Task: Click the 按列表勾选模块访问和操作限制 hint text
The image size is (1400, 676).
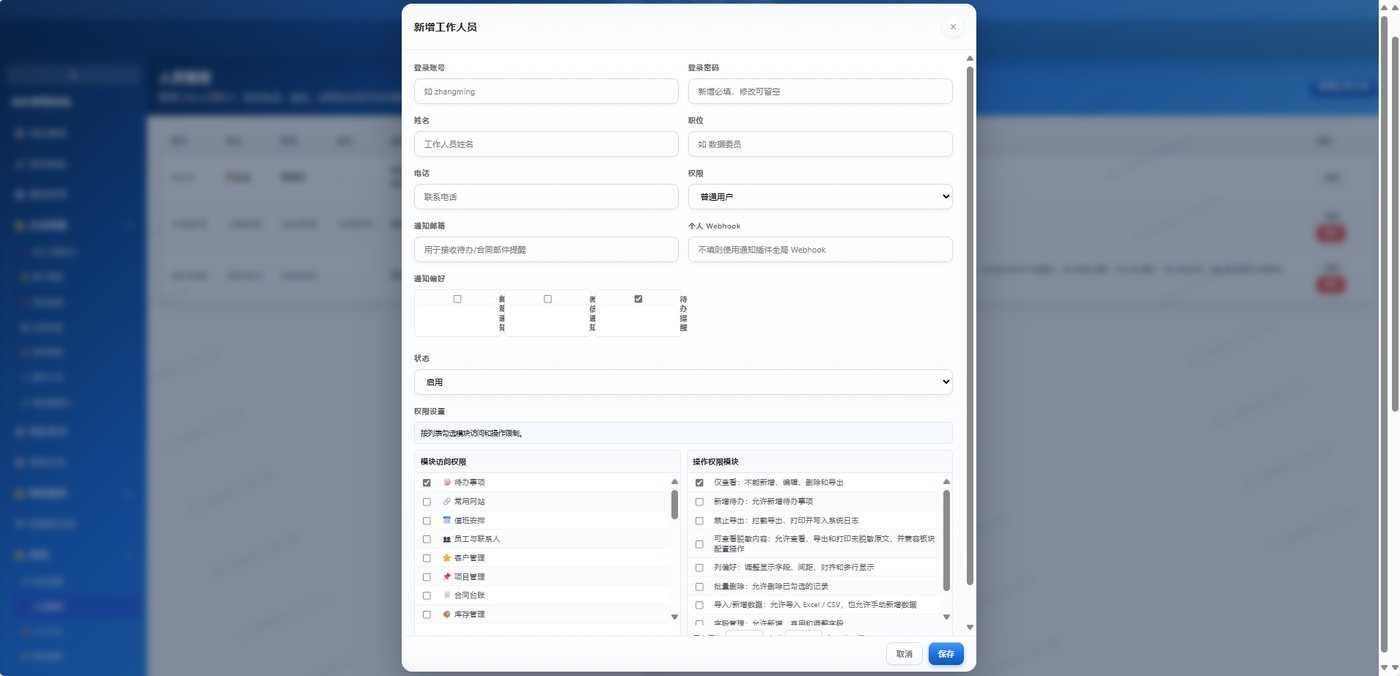Action: pyautogui.click(x=472, y=433)
